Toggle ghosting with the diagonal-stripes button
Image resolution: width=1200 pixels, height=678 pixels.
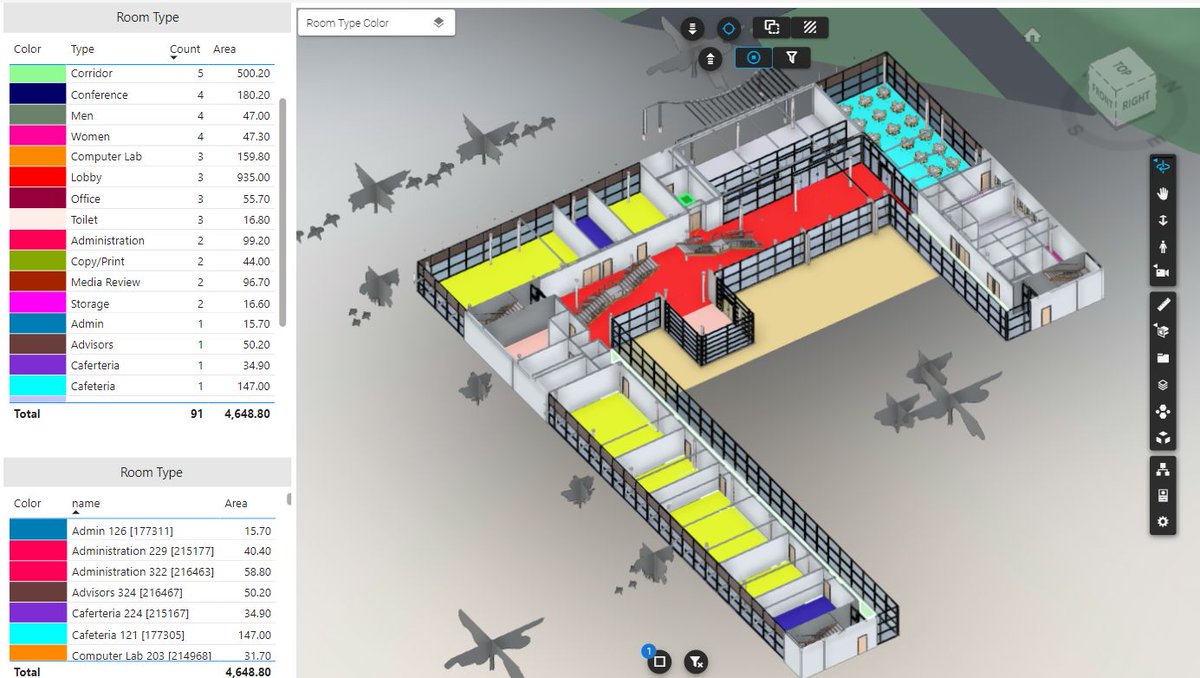(x=810, y=28)
